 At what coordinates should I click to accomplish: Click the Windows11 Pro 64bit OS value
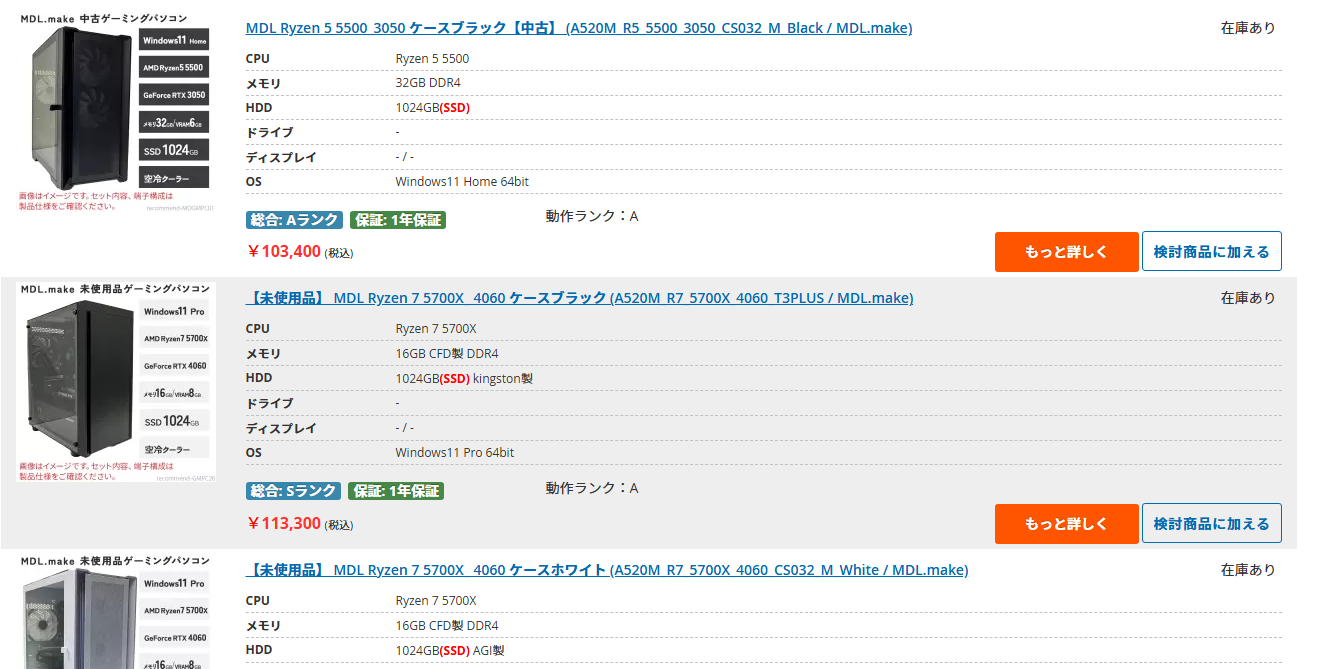[x=454, y=453]
